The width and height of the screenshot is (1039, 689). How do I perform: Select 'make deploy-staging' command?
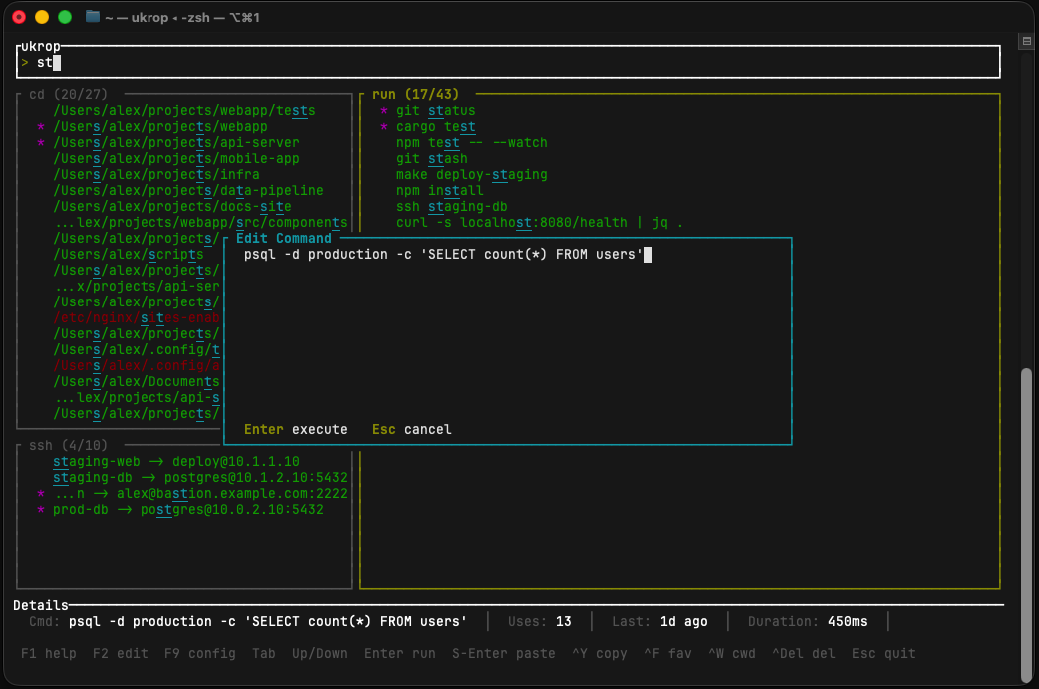(472, 174)
